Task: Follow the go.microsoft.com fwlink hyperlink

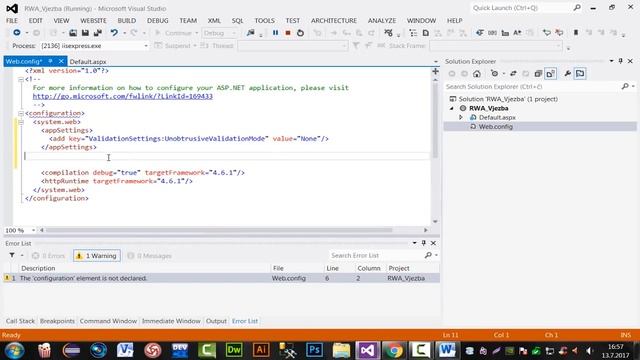Action: (x=122, y=96)
